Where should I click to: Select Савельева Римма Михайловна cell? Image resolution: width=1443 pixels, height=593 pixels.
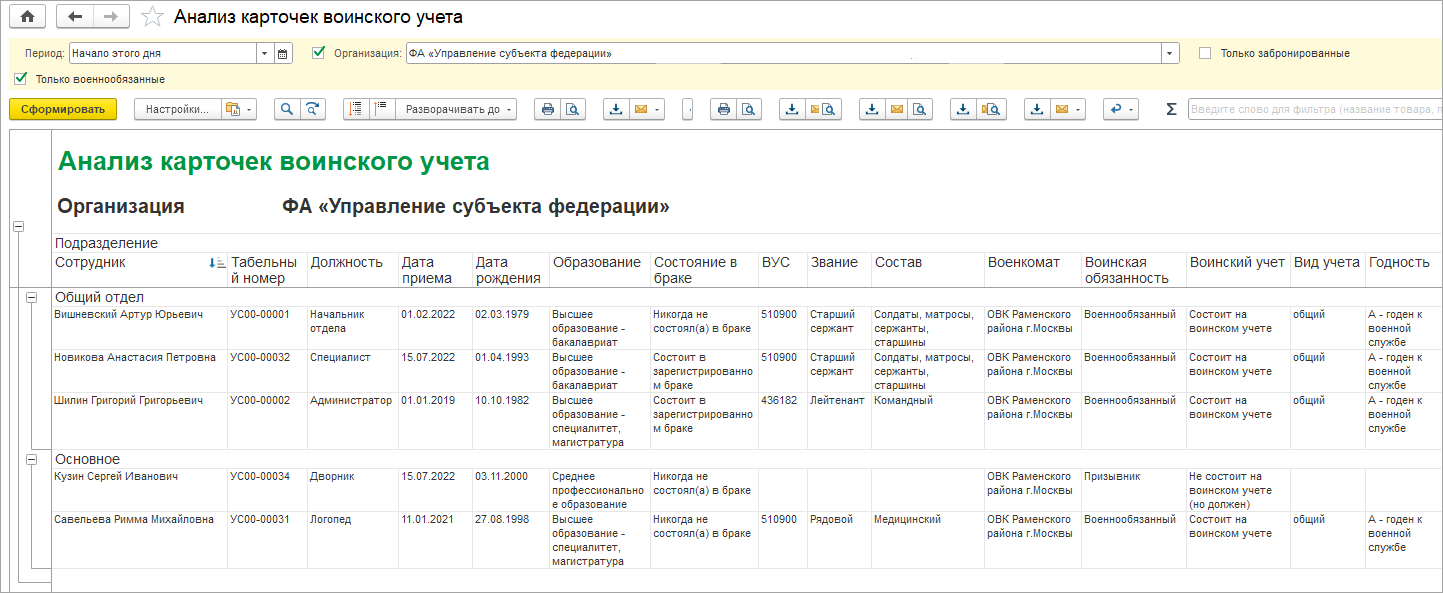coord(140,540)
